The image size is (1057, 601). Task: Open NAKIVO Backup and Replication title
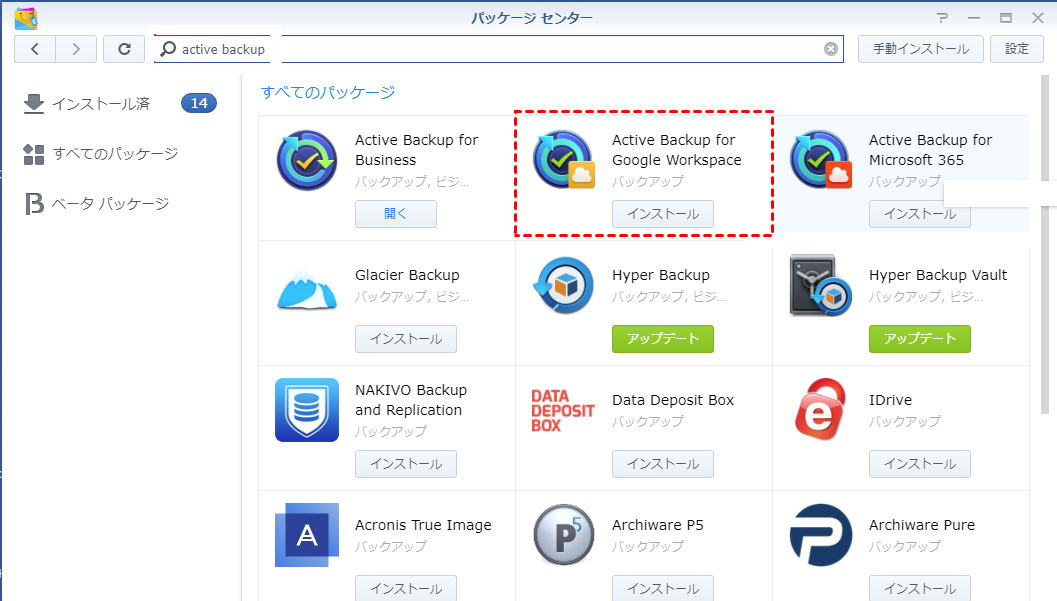(411, 400)
